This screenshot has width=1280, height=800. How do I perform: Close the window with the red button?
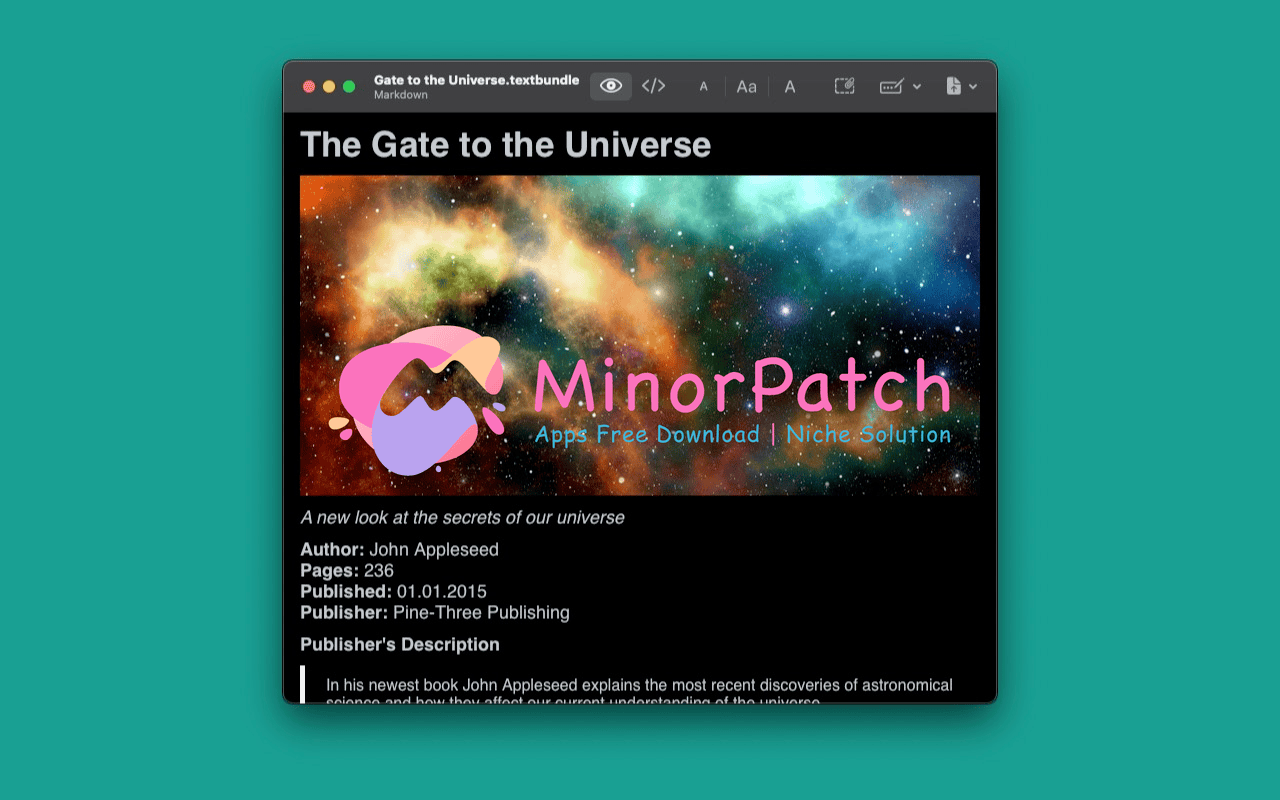309,87
